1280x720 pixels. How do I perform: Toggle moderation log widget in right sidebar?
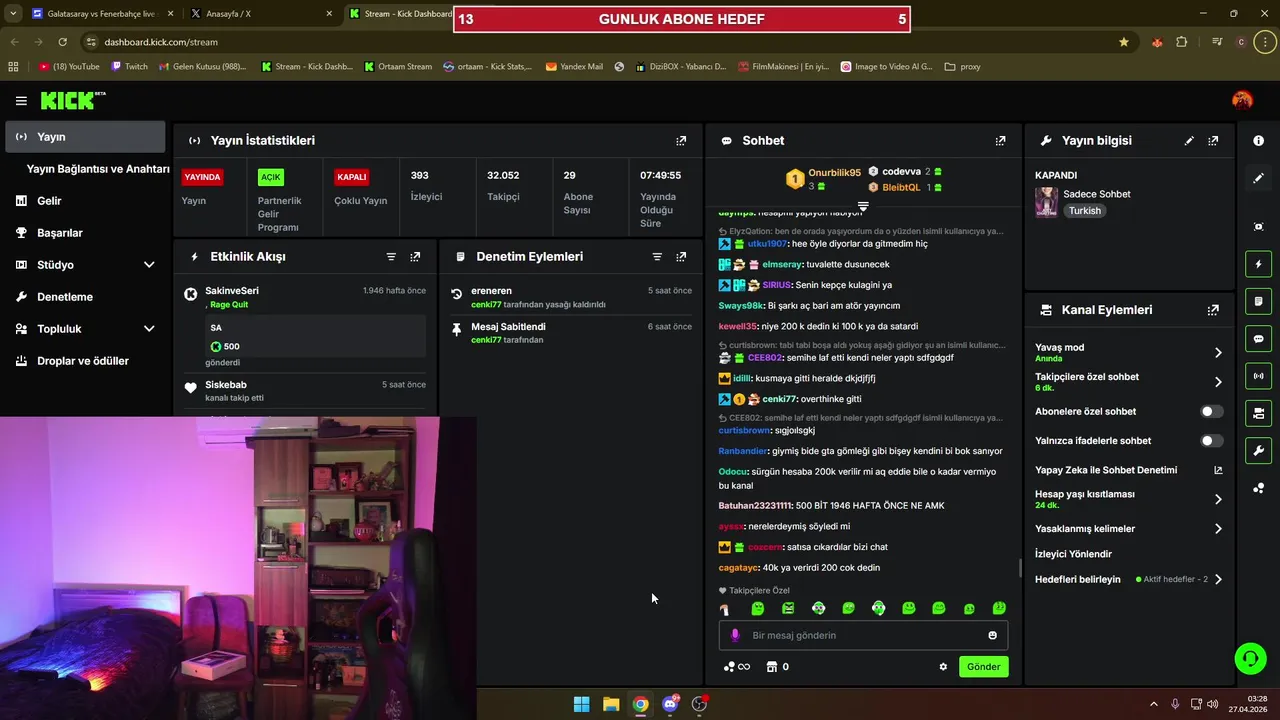coord(1258,301)
